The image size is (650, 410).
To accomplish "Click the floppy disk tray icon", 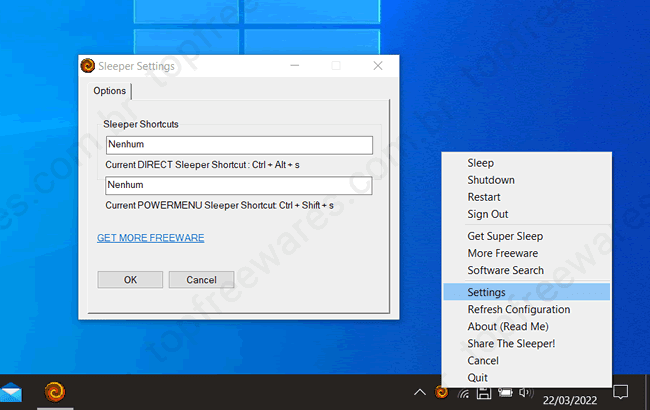I will (484, 393).
